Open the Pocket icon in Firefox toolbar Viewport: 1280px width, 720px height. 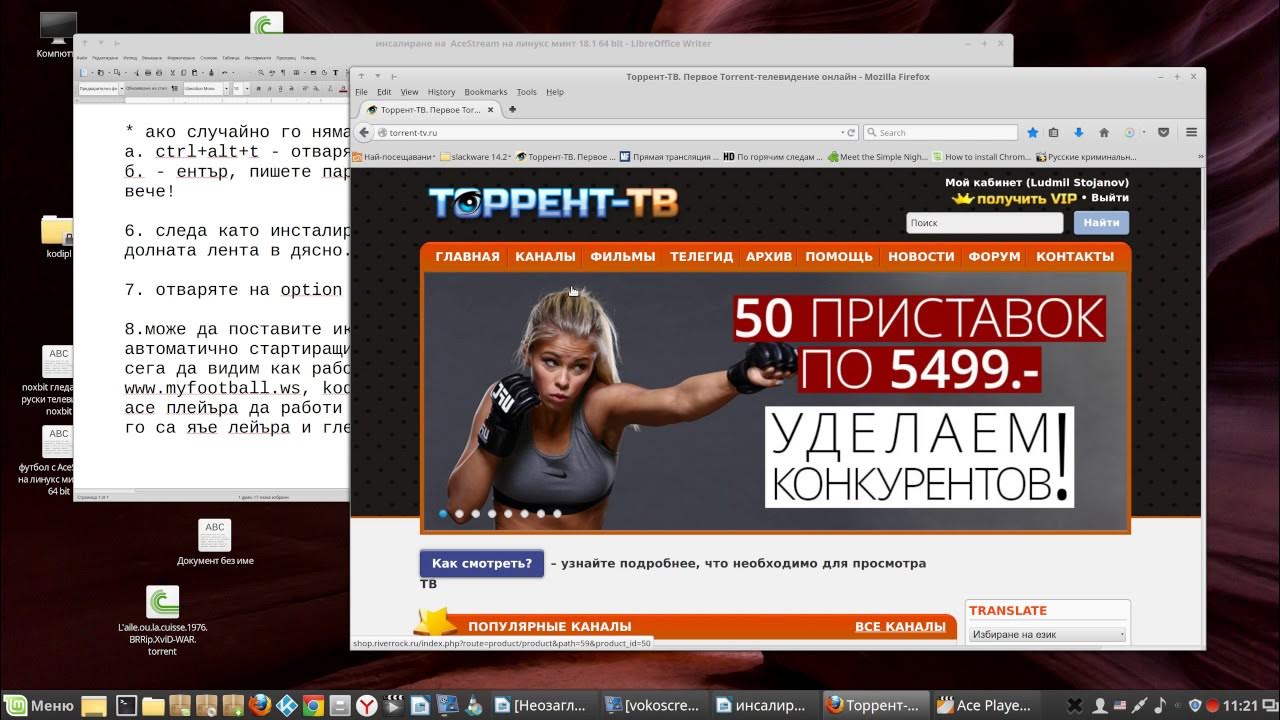tap(1164, 132)
